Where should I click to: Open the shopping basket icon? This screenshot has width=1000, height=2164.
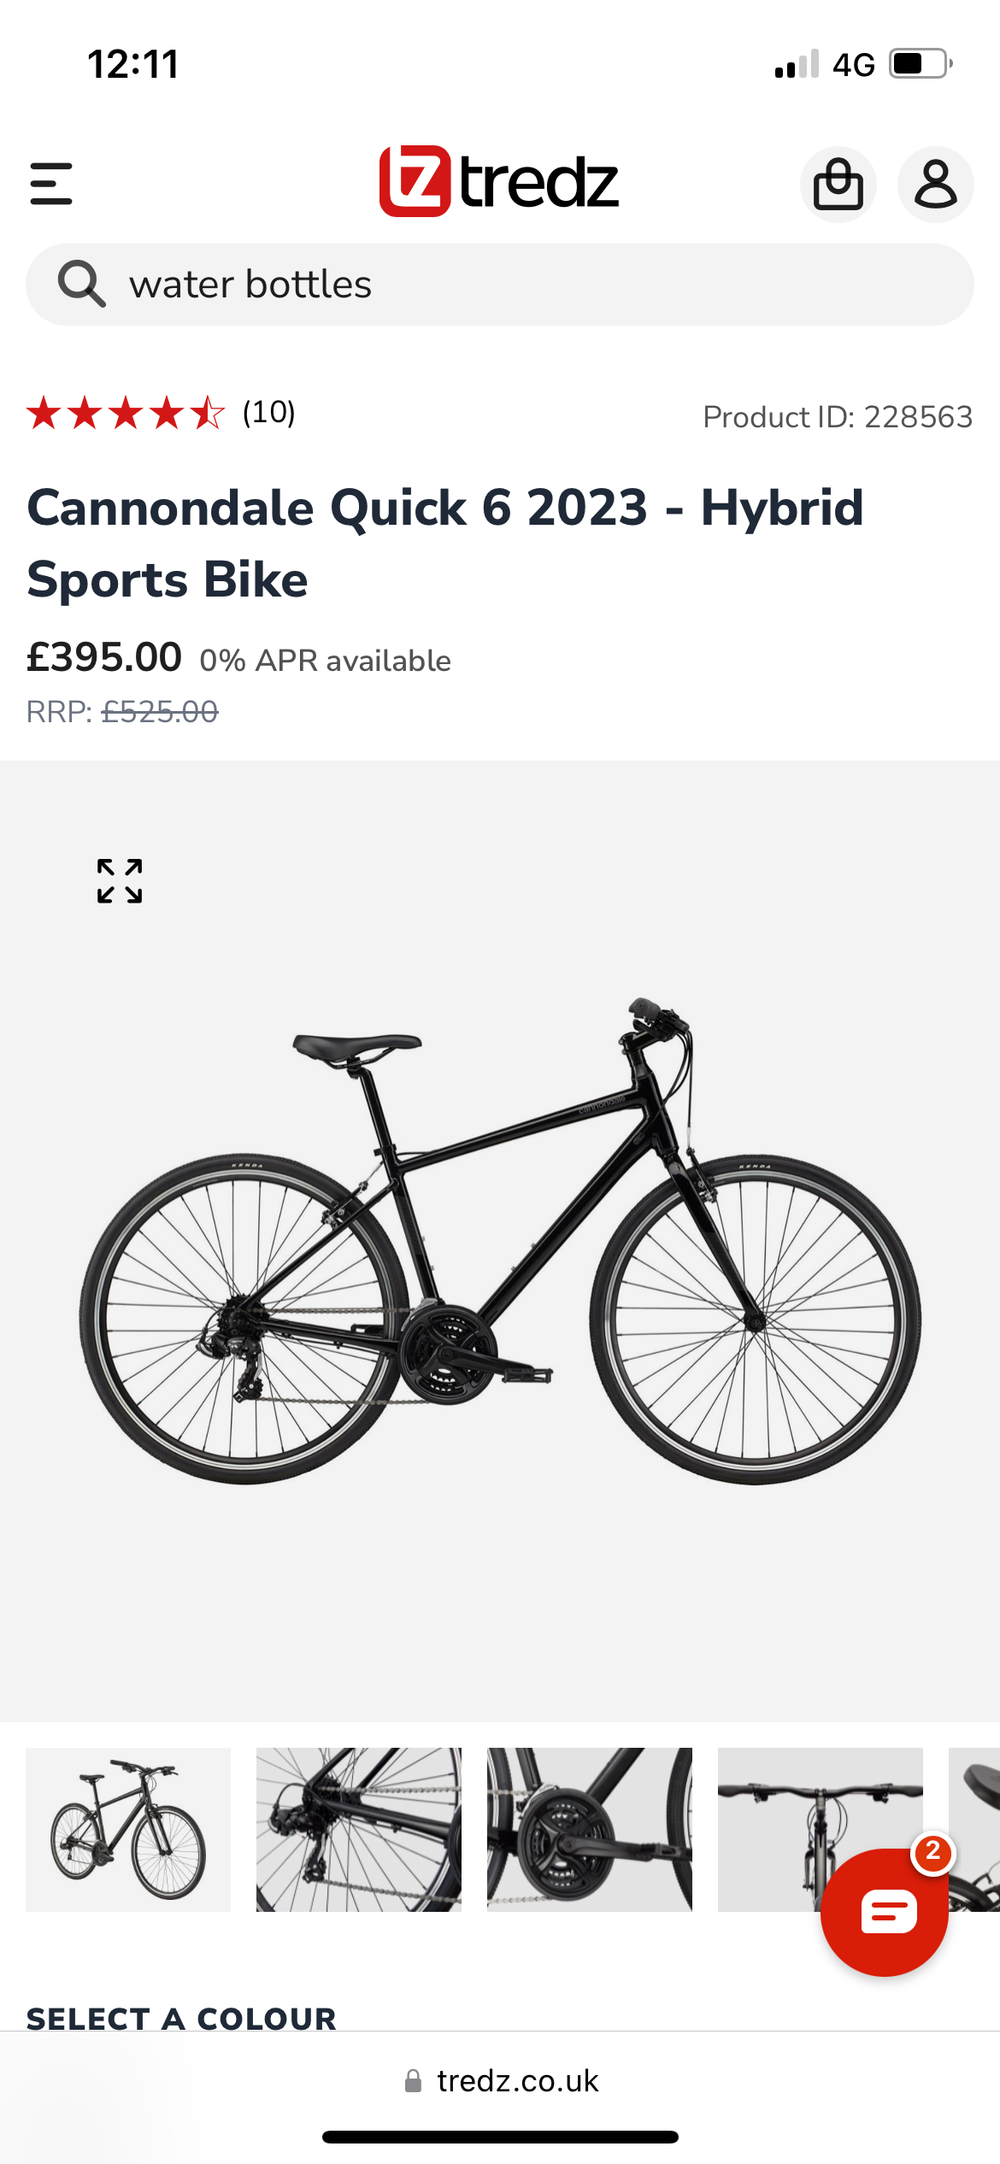[838, 184]
